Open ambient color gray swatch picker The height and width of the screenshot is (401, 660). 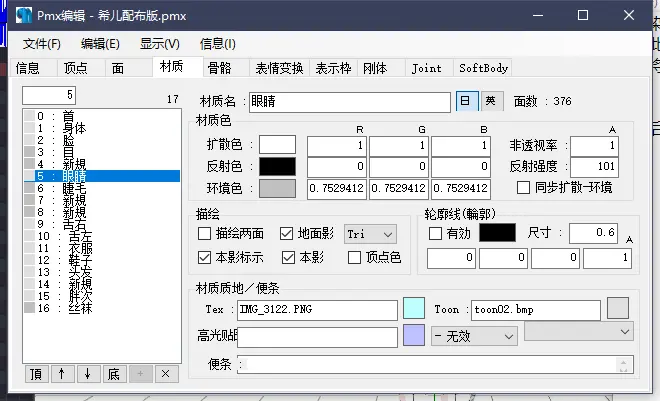277,189
